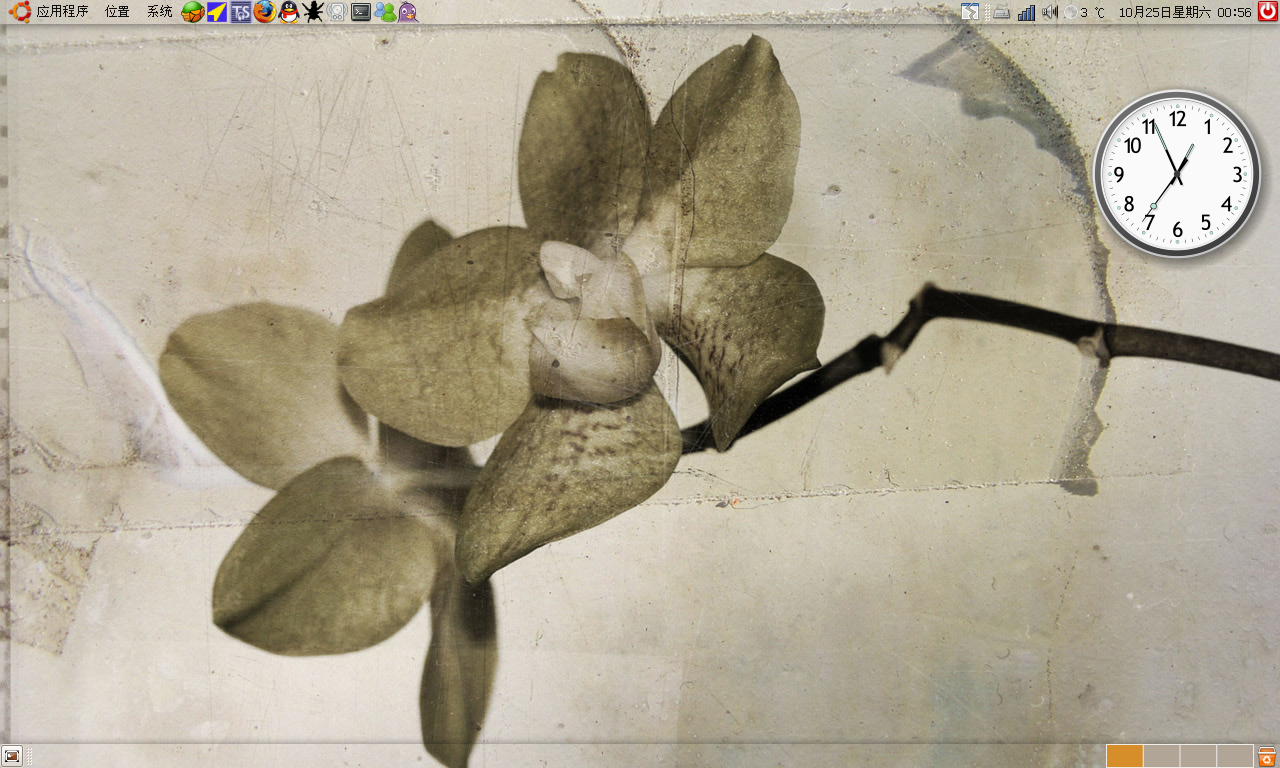
Task: Open the network signal strength indicator
Action: tap(1027, 12)
